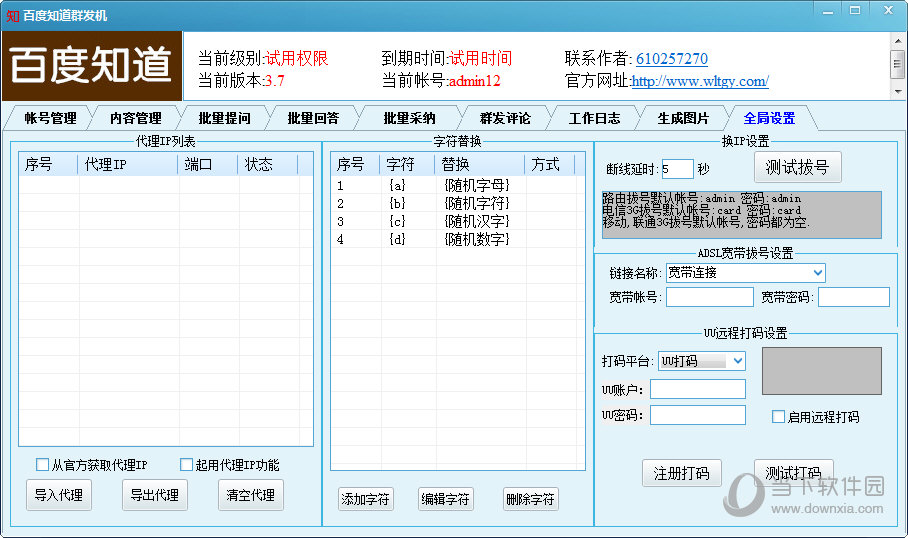
Task: Click the captcha preview image box
Action: tap(822, 371)
